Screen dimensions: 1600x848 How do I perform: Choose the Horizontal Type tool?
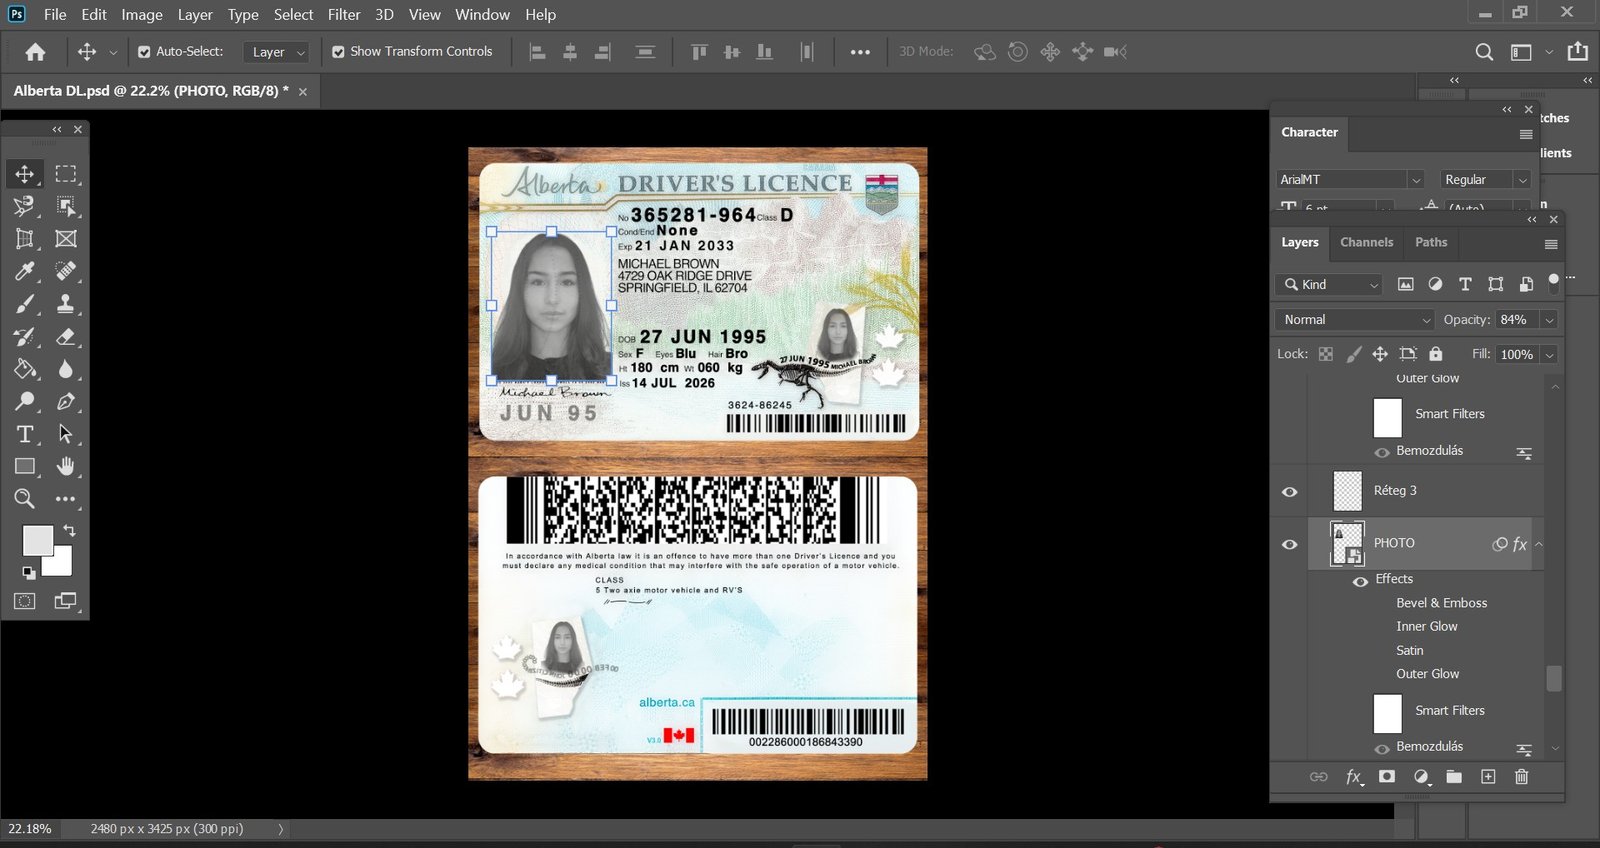(24, 434)
